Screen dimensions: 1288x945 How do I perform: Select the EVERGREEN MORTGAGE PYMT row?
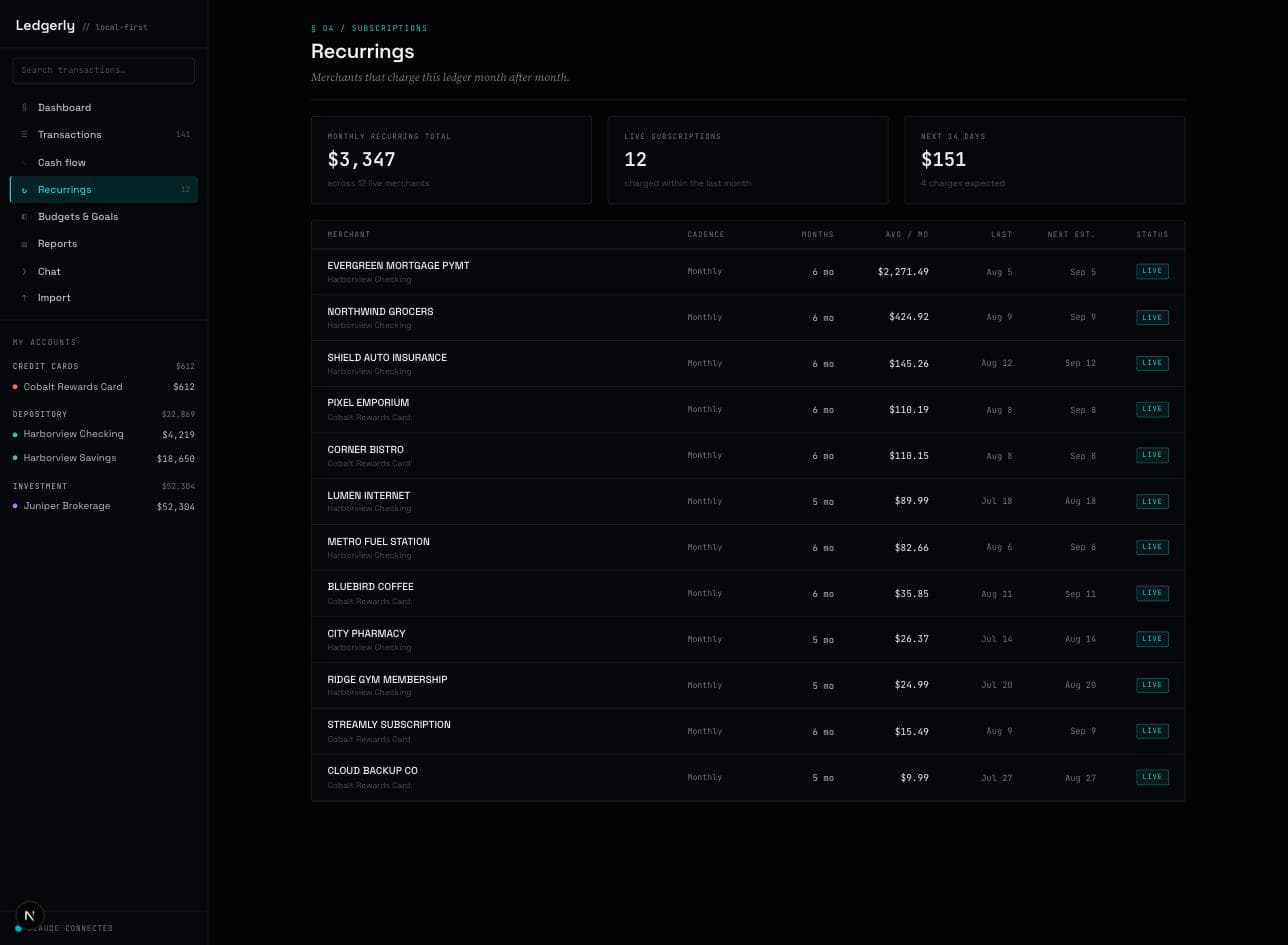point(748,272)
